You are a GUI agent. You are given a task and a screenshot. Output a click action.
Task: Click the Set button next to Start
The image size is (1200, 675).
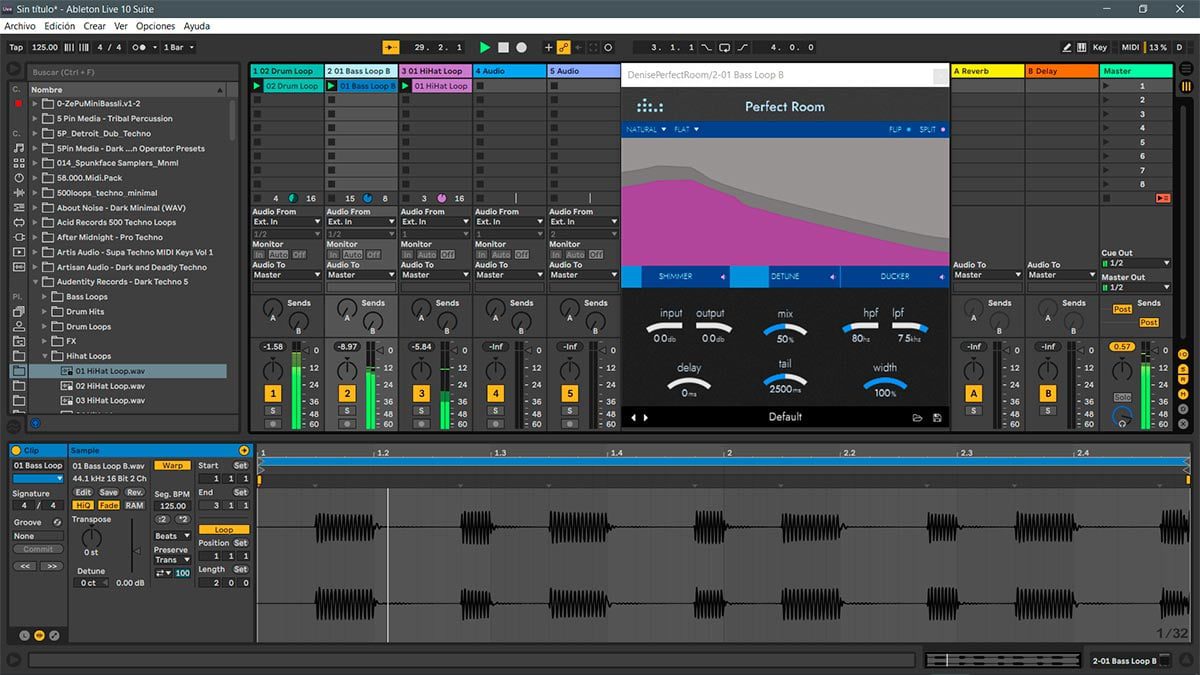[x=240, y=466]
